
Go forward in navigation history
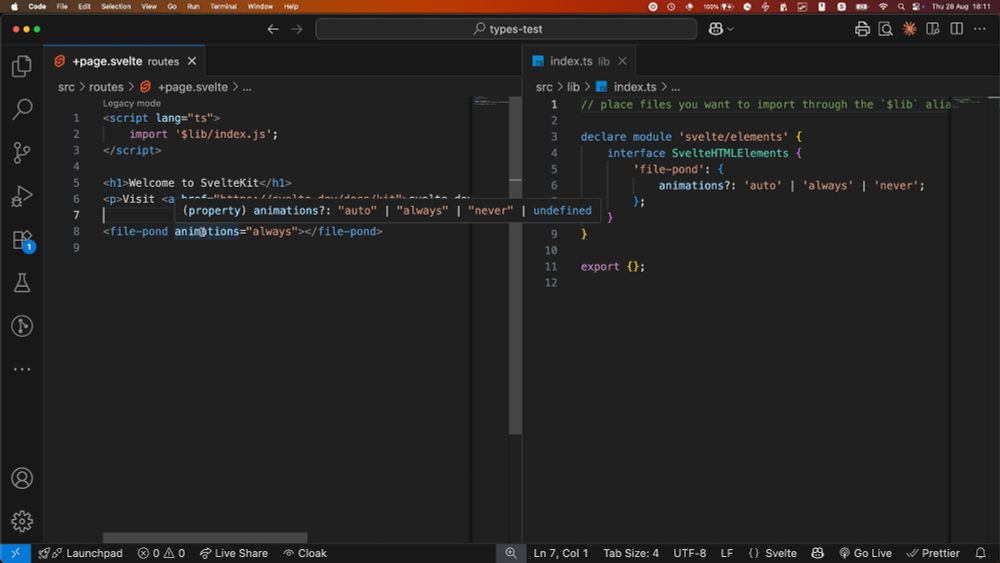[x=297, y=29]
